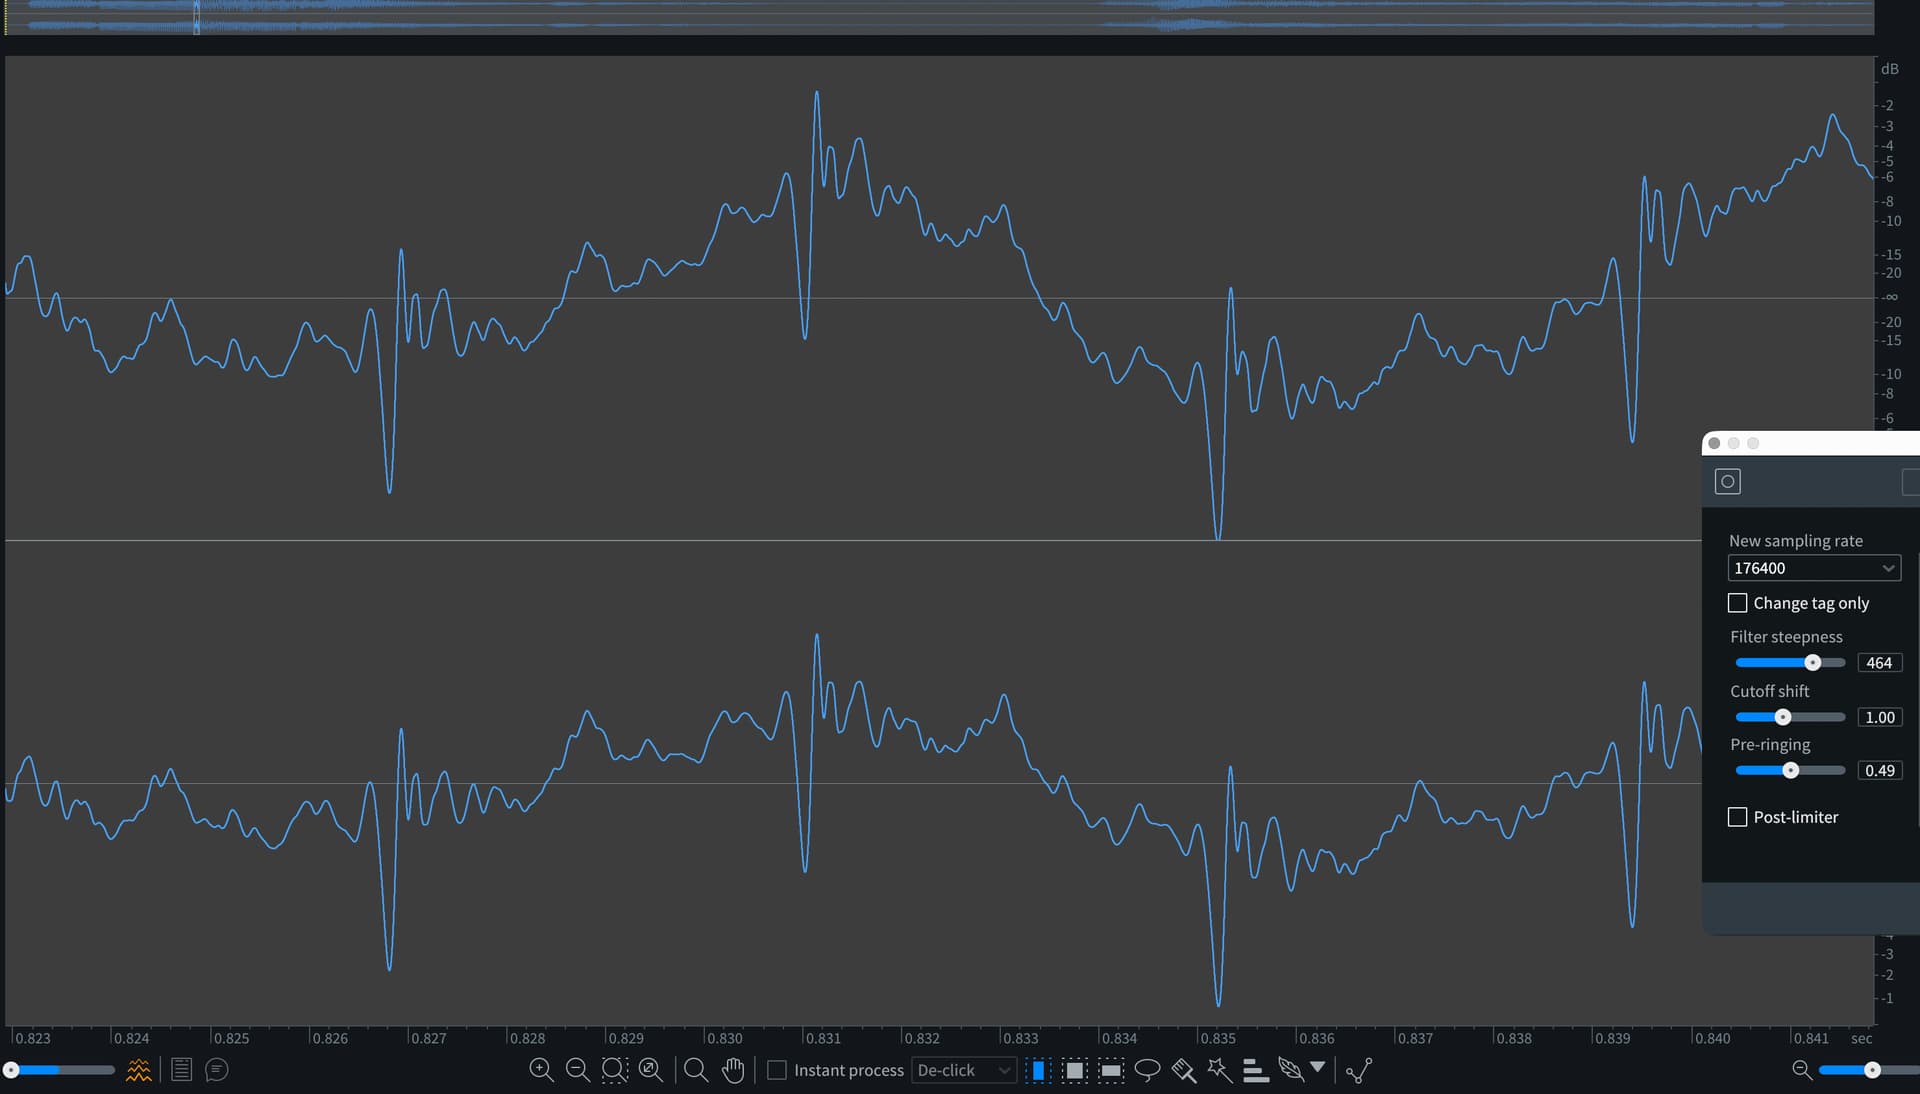The width and height of the screenshot is (1920, 1094).
Task: Click the zoom out magnifier icon
Action: coord(577,1070)
